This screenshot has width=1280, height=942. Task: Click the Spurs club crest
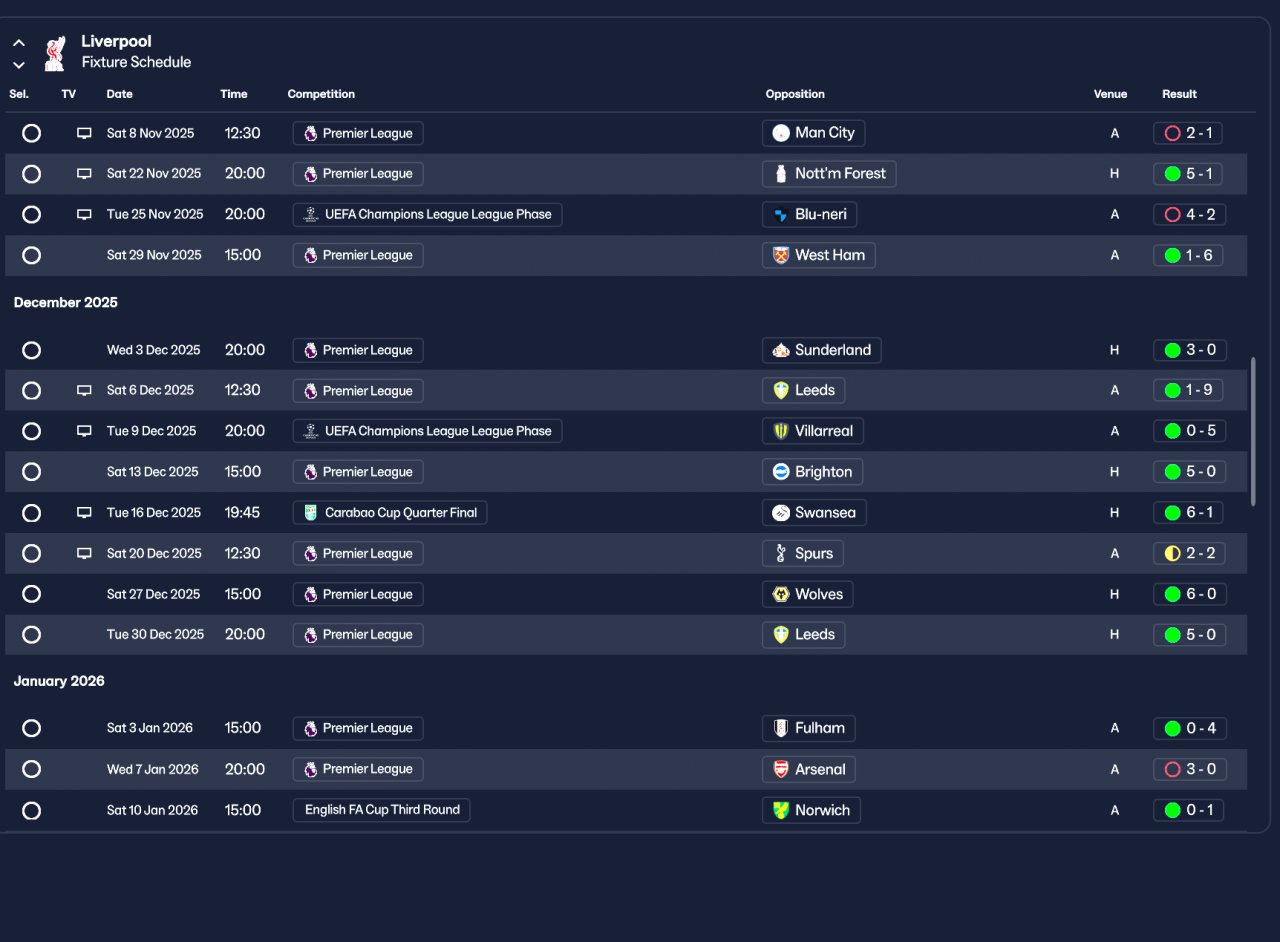tap(781, 553)
